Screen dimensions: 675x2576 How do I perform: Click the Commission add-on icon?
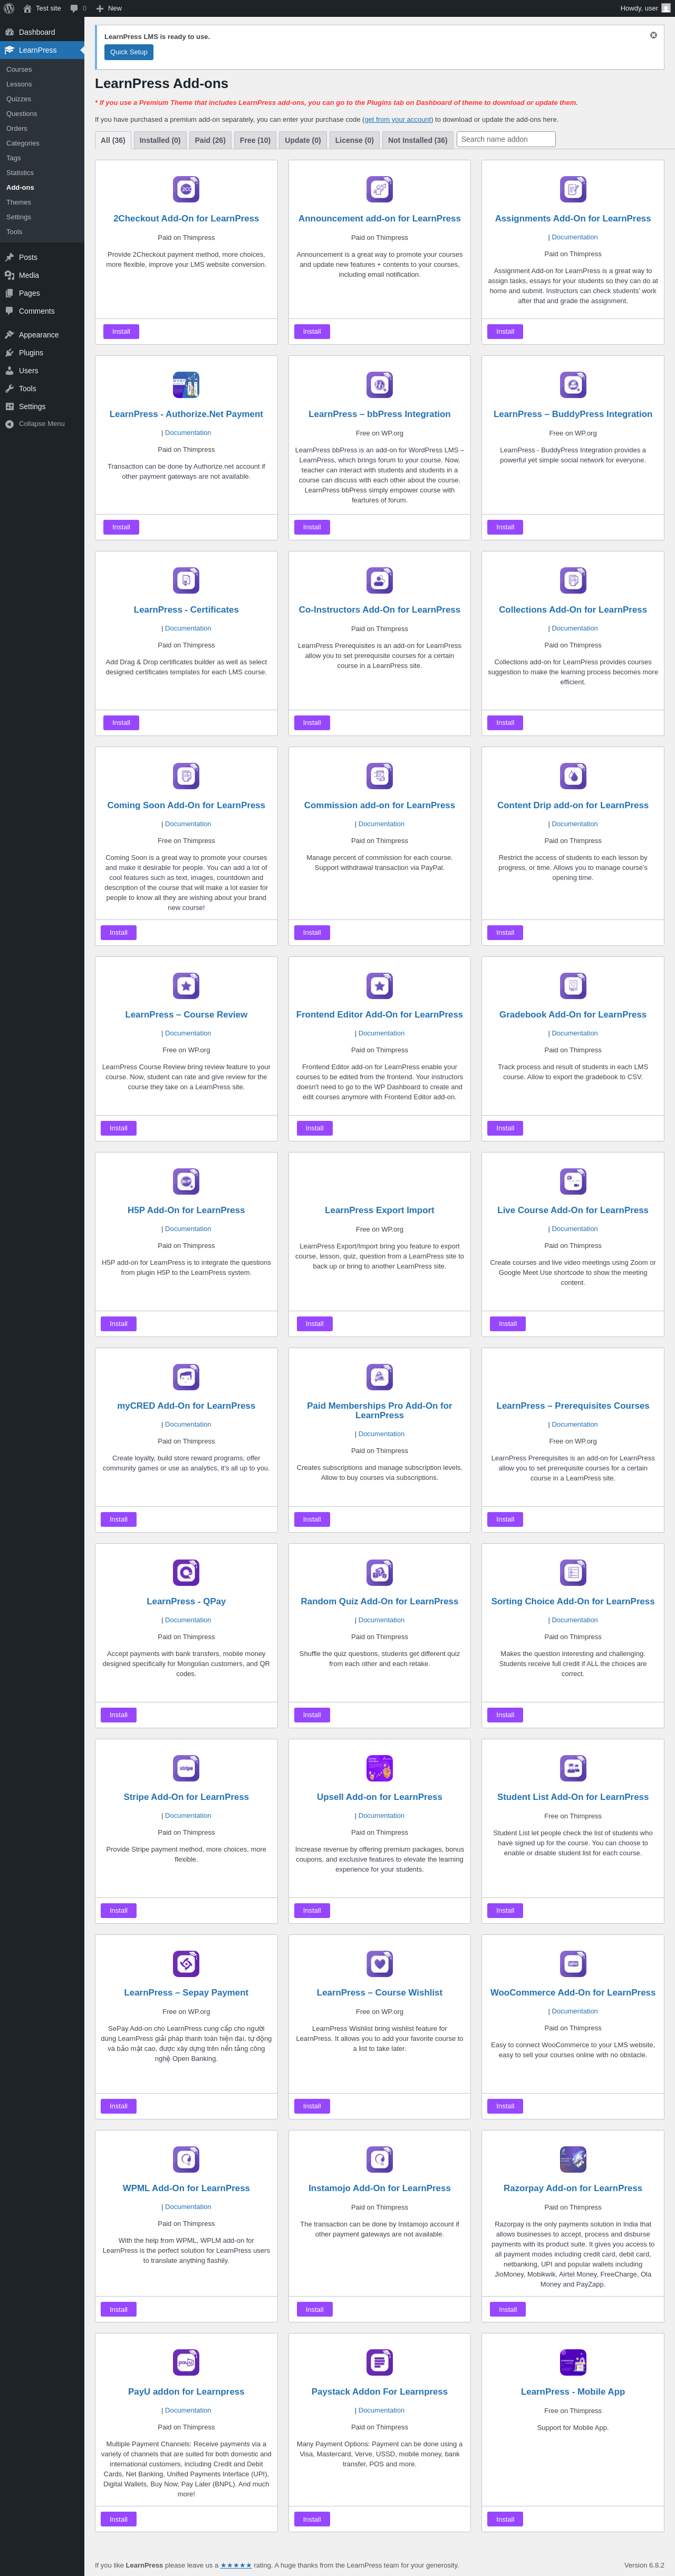point(379,776)
